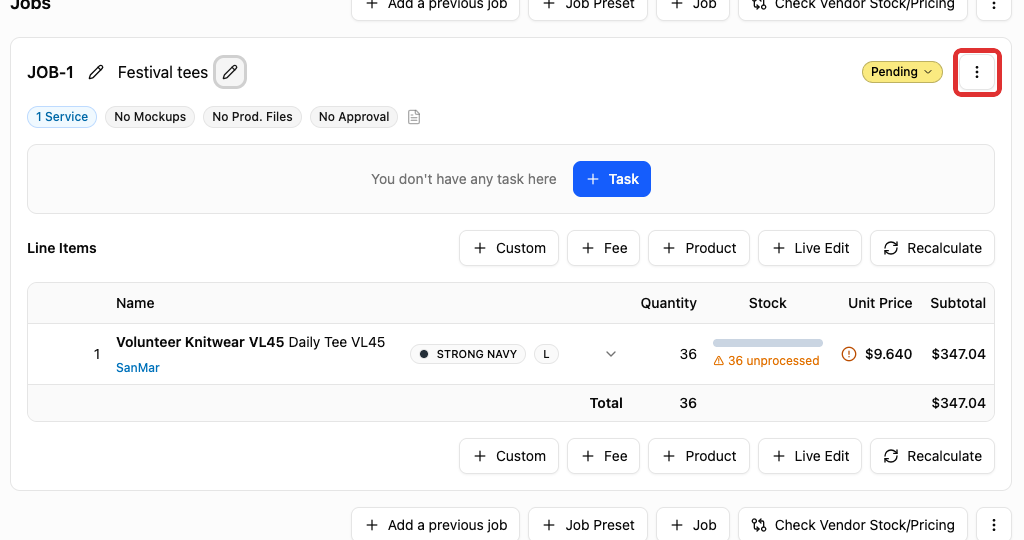Image resolution: width=1024 pixels, height=540 pixels.
Task: Click the row number 1 in line items
Action: pos(97,354)
